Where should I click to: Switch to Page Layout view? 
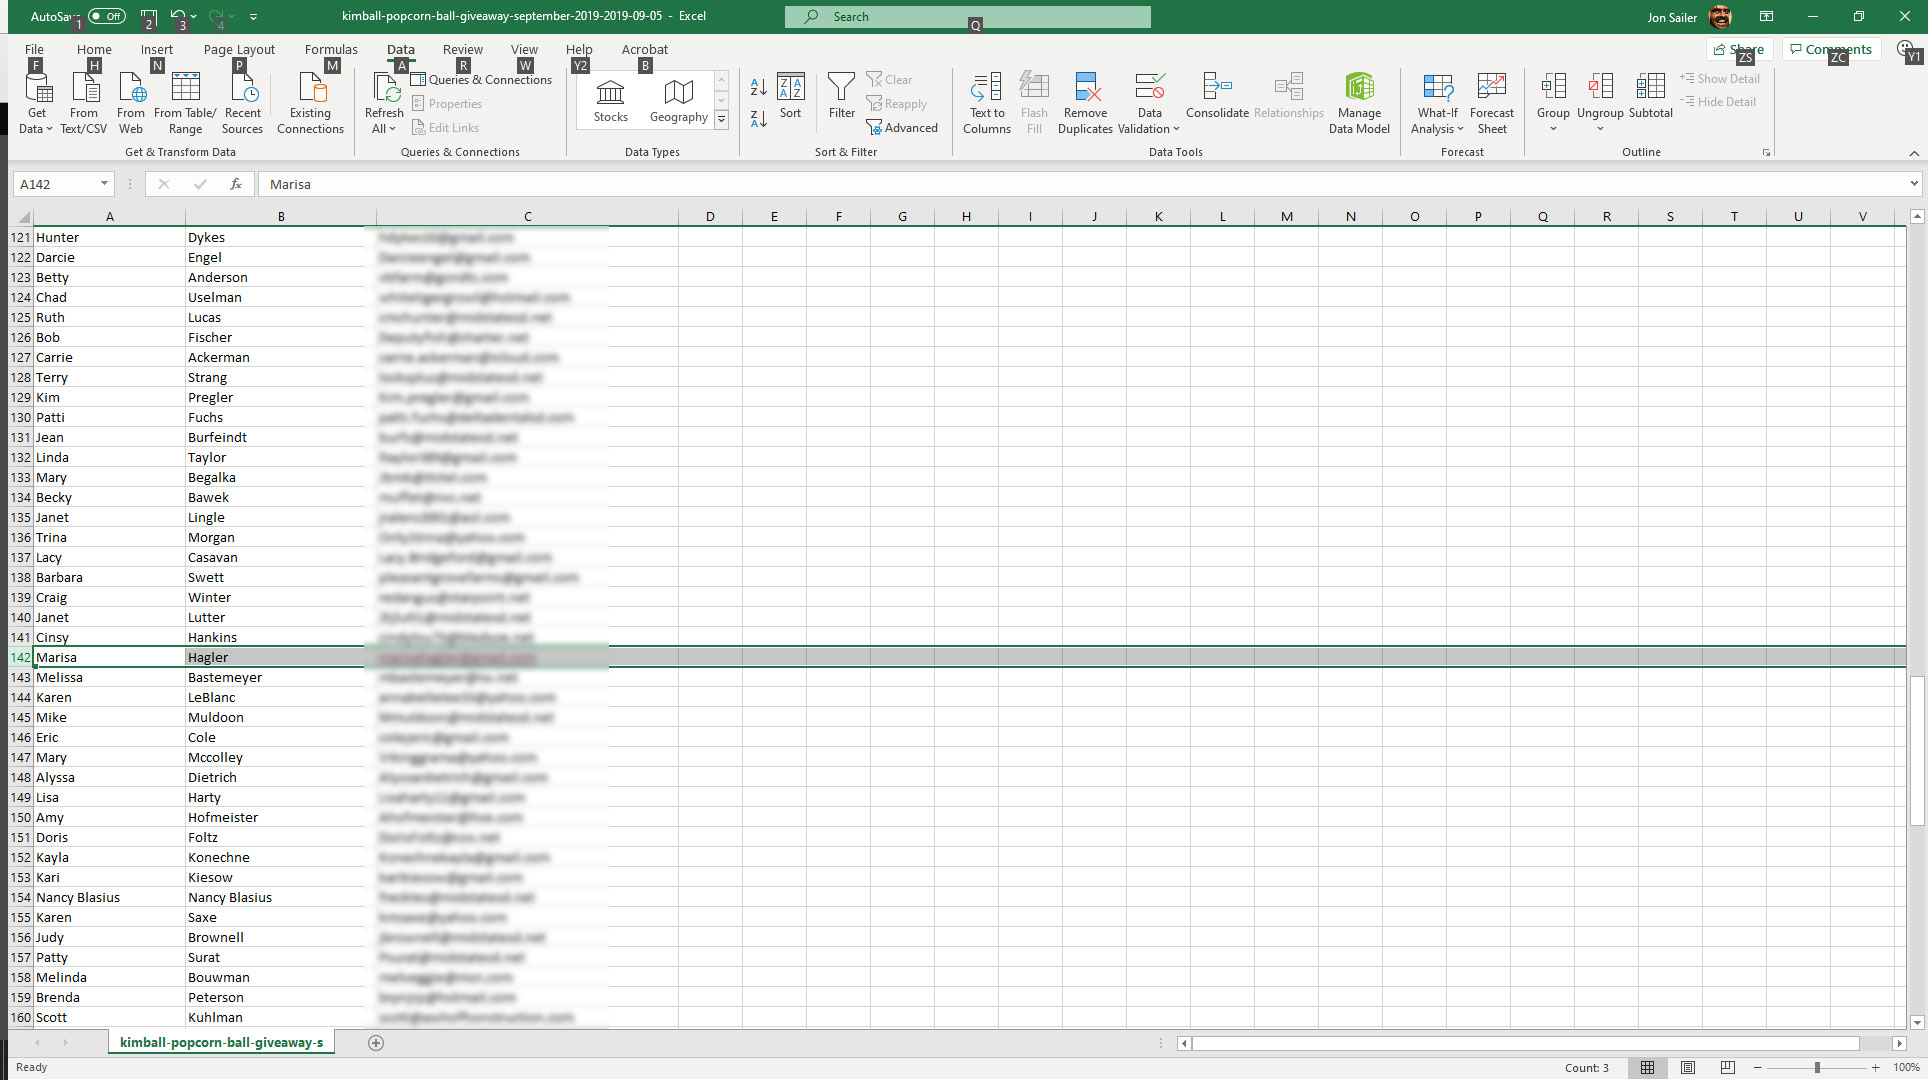pos(1688,1068)
